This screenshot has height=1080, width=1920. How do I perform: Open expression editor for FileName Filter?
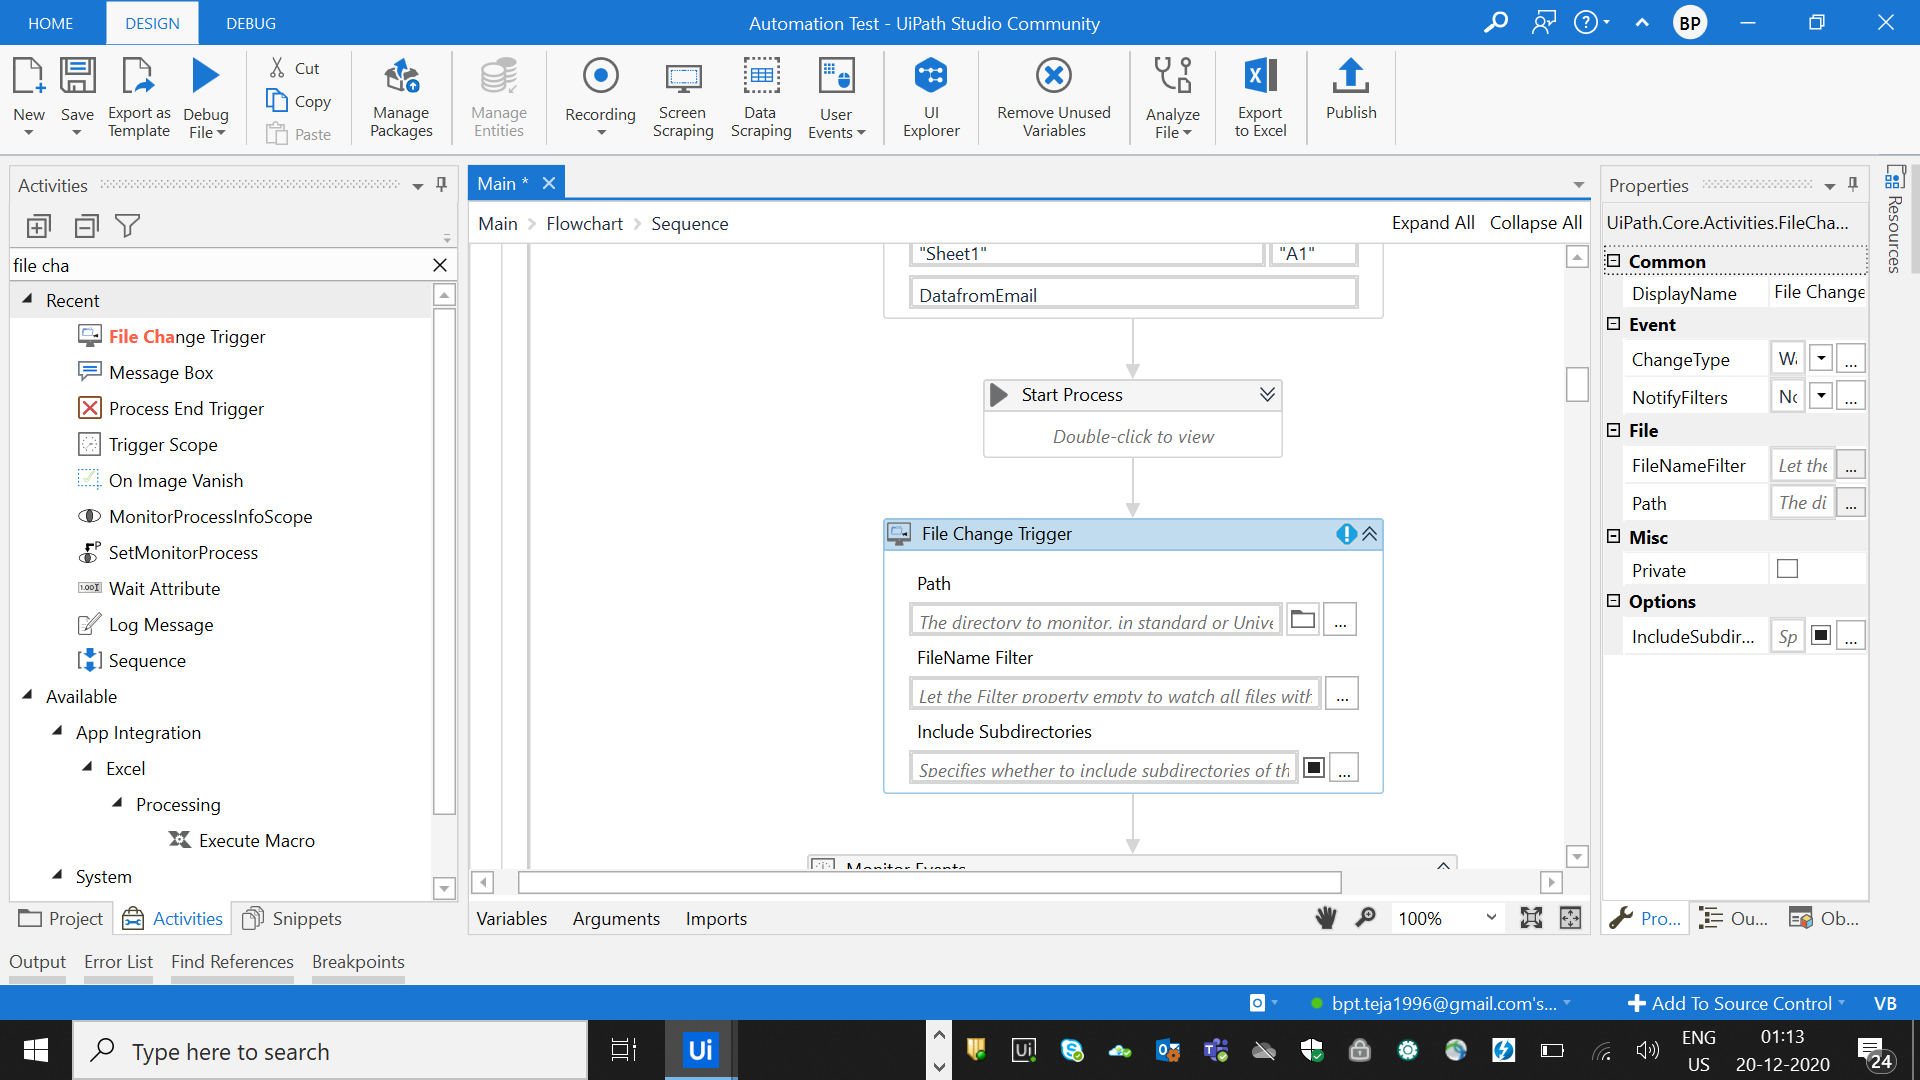coord(1342,694)
